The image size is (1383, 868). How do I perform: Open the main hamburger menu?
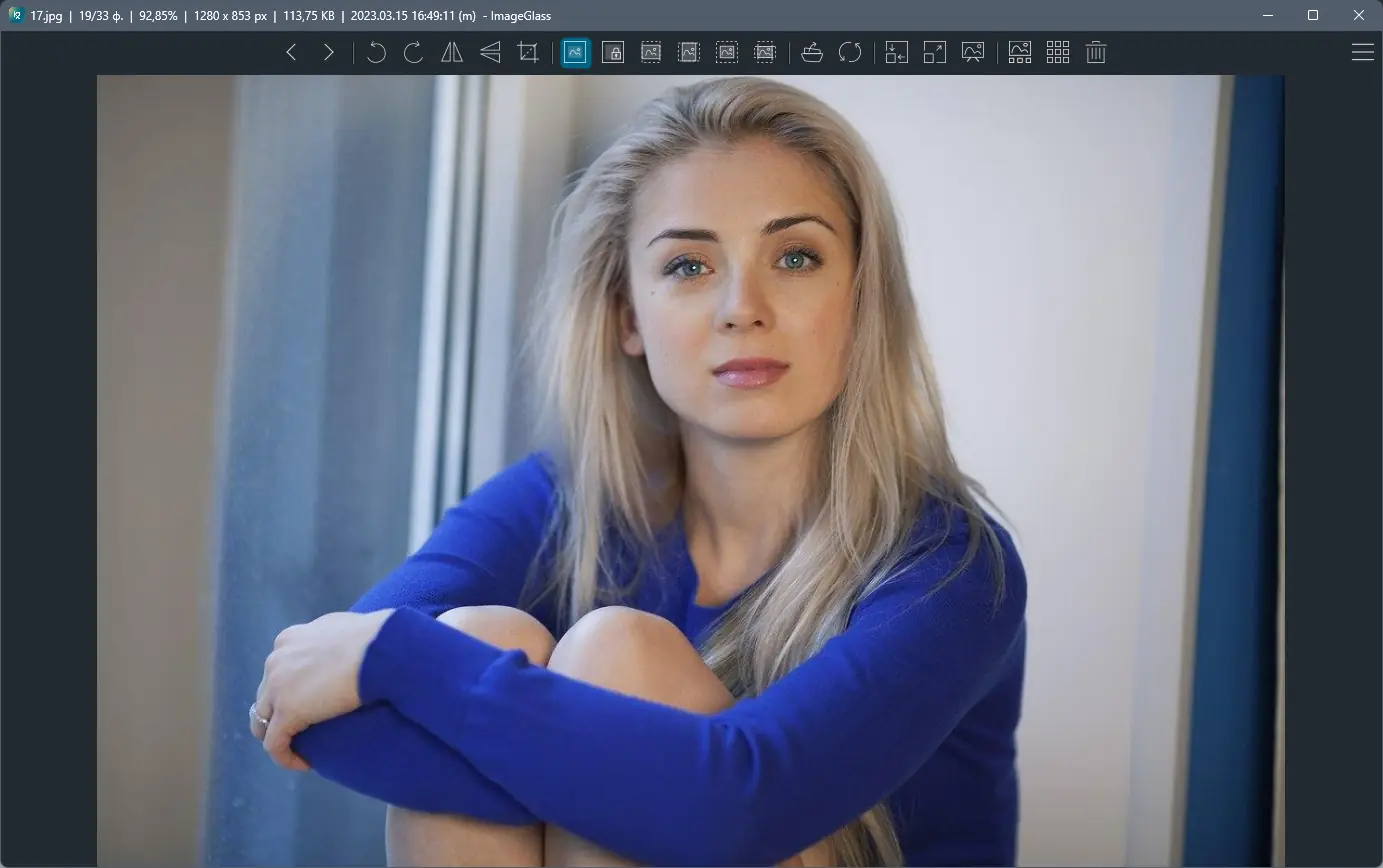coord(1363,53)
